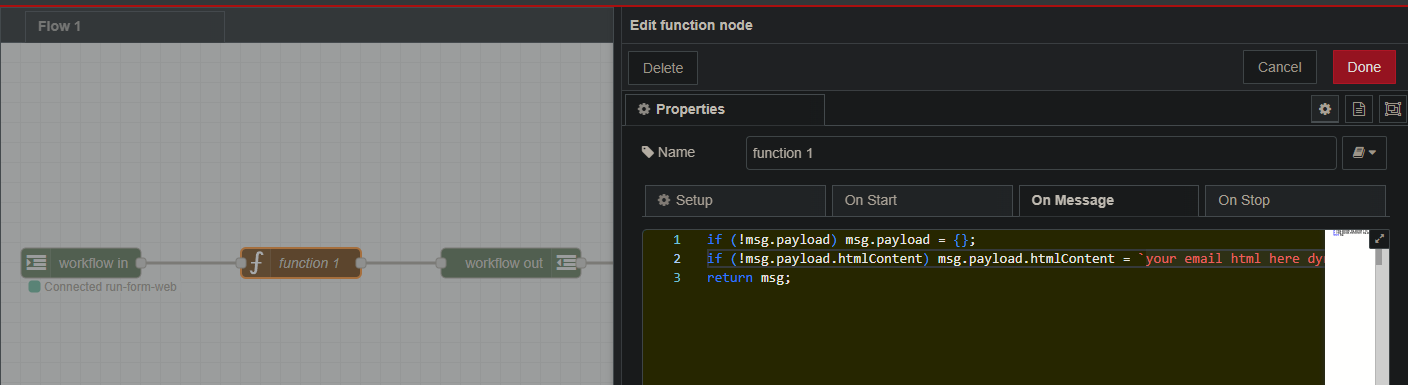
Task: Click the 'Connected run-form-web' status text
Action: pos(111,287)
